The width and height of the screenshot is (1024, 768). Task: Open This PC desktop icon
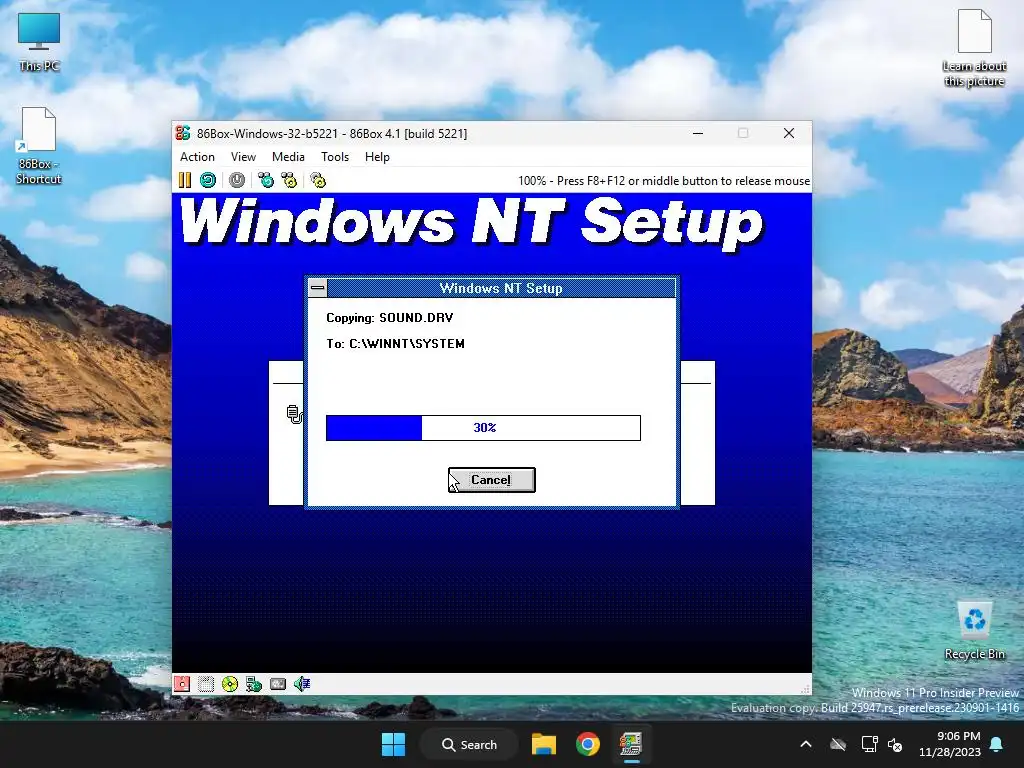tap(39, 41)
